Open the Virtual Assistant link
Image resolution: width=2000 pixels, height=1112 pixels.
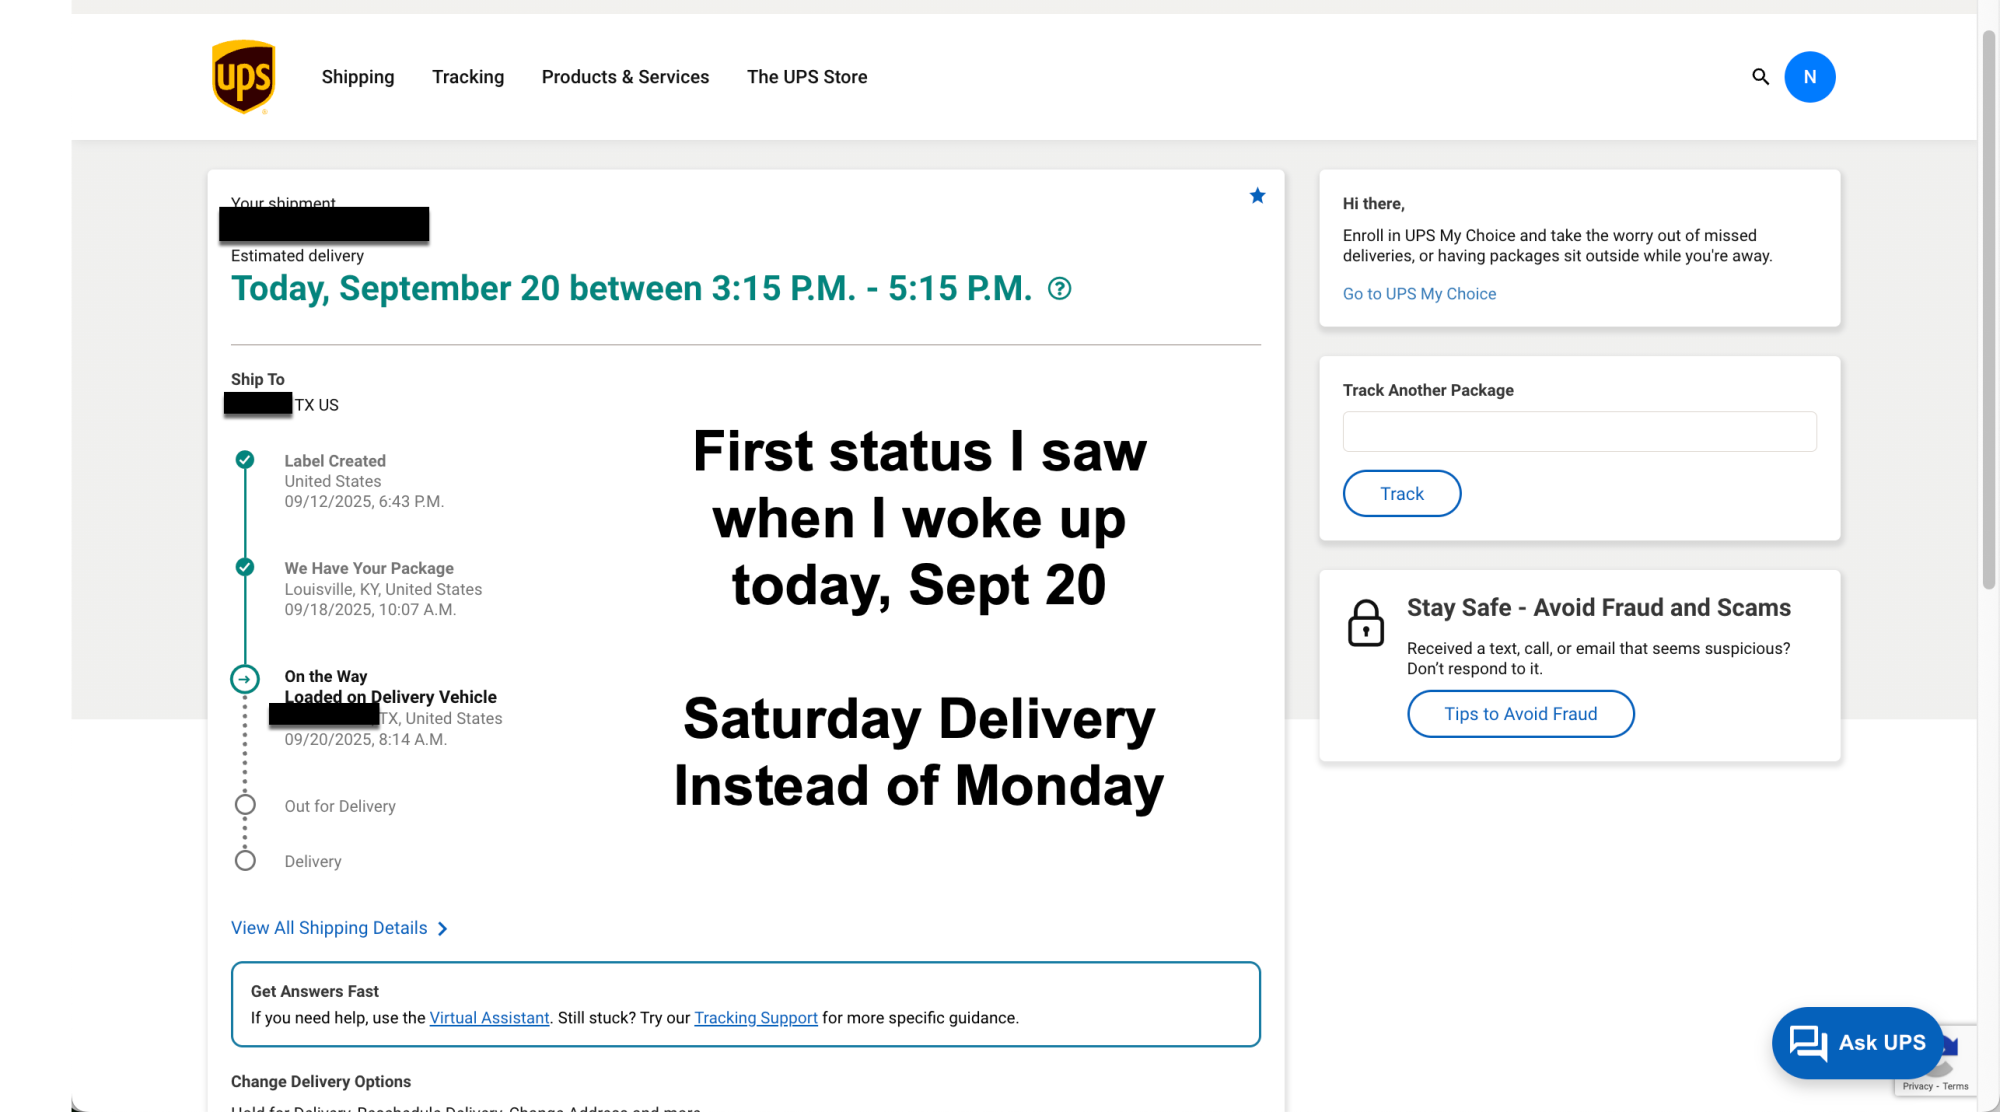pos(489,1018)
